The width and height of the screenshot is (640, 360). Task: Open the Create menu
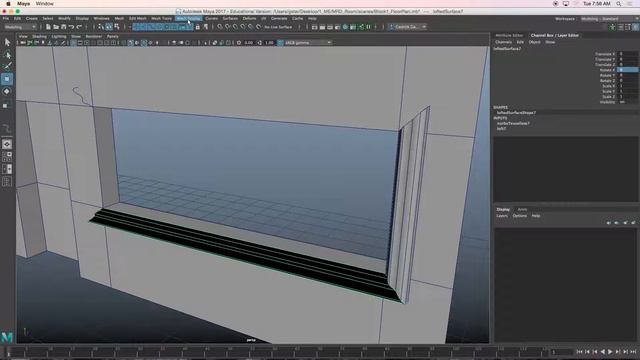[x=31, y=18]
